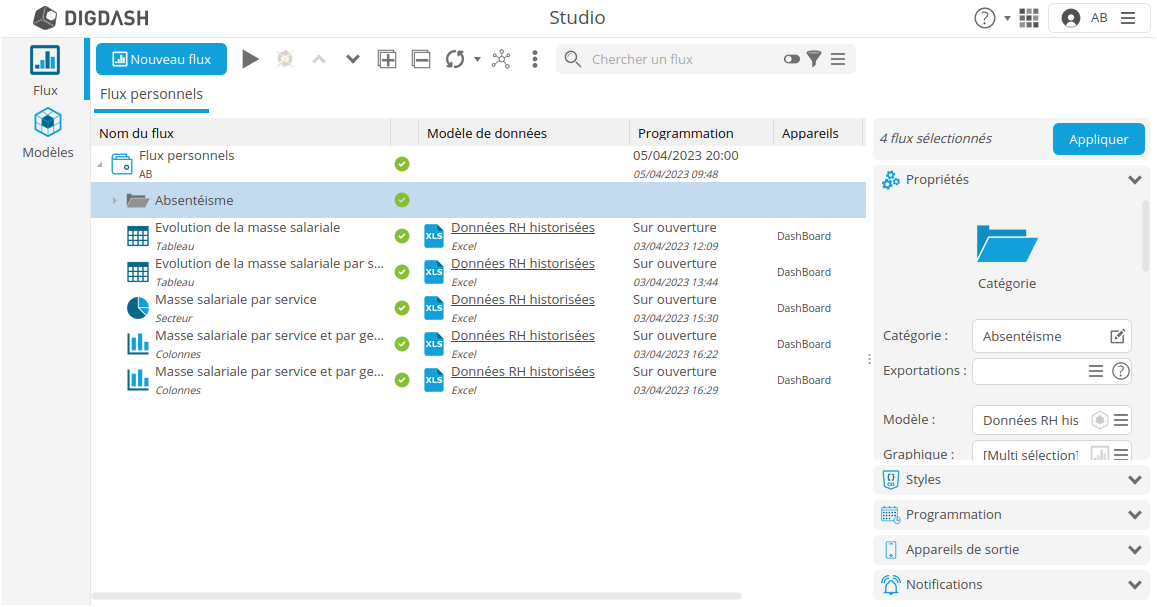Click the Appliquer button

[1098, 139]
